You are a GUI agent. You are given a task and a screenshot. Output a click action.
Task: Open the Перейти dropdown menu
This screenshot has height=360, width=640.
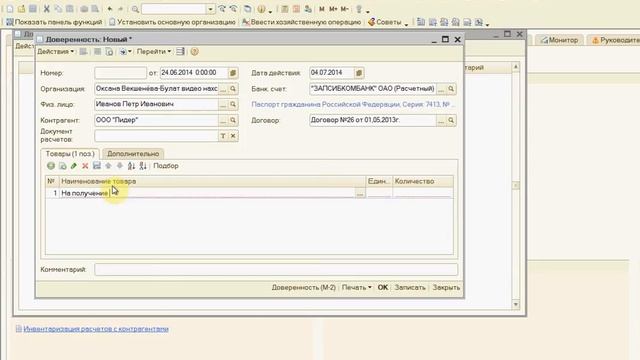point(153,51)
